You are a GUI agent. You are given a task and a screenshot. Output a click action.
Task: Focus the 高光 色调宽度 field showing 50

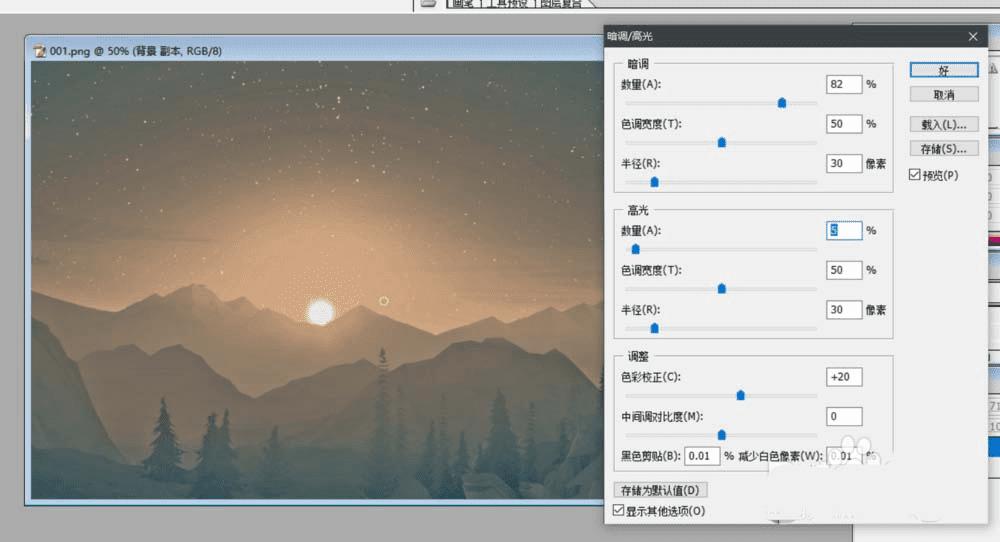[x=844, y=270]
